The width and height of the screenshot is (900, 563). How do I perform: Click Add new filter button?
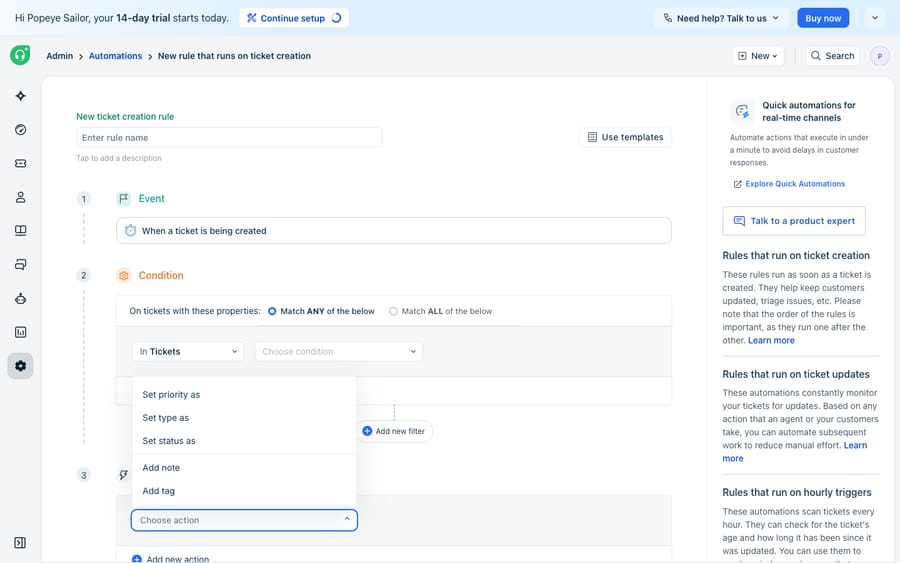click(x=394, y=431)
